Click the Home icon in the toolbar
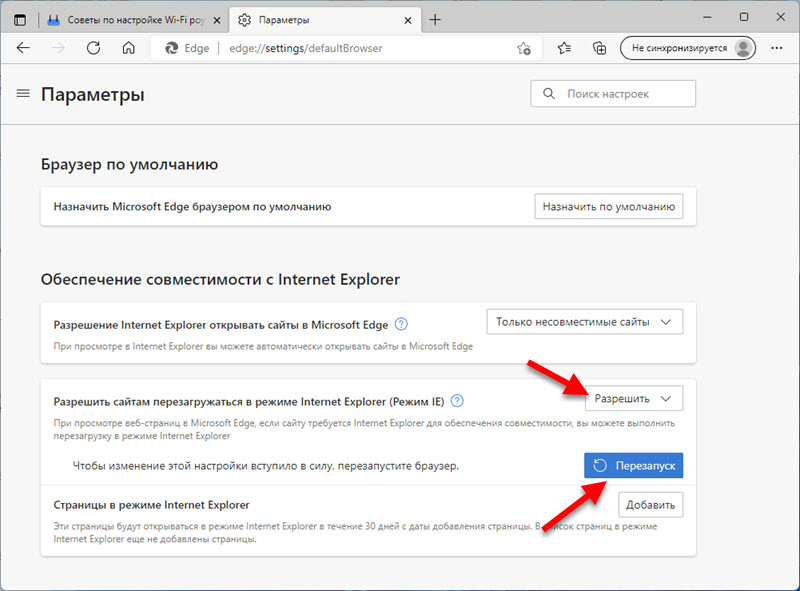The width and height of the screenshot is (800, 591). point(128,47)
